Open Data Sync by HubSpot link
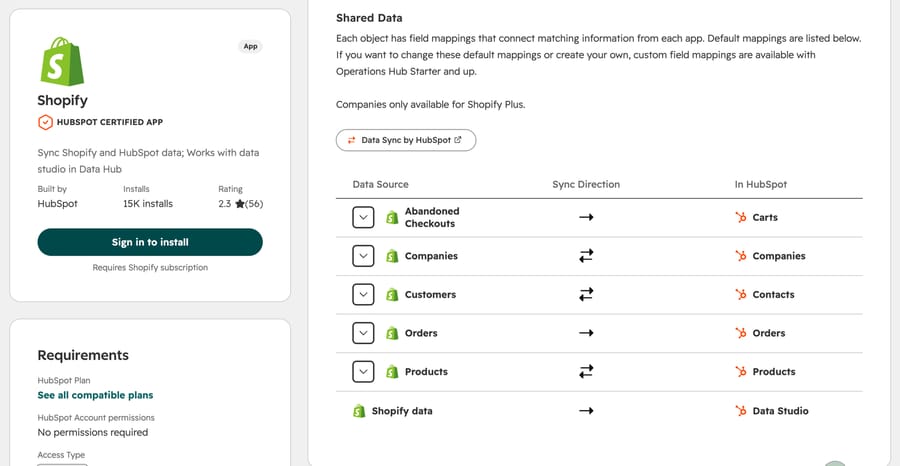The width and height of the screenshot is (900, 466). (x=406, y=140)
